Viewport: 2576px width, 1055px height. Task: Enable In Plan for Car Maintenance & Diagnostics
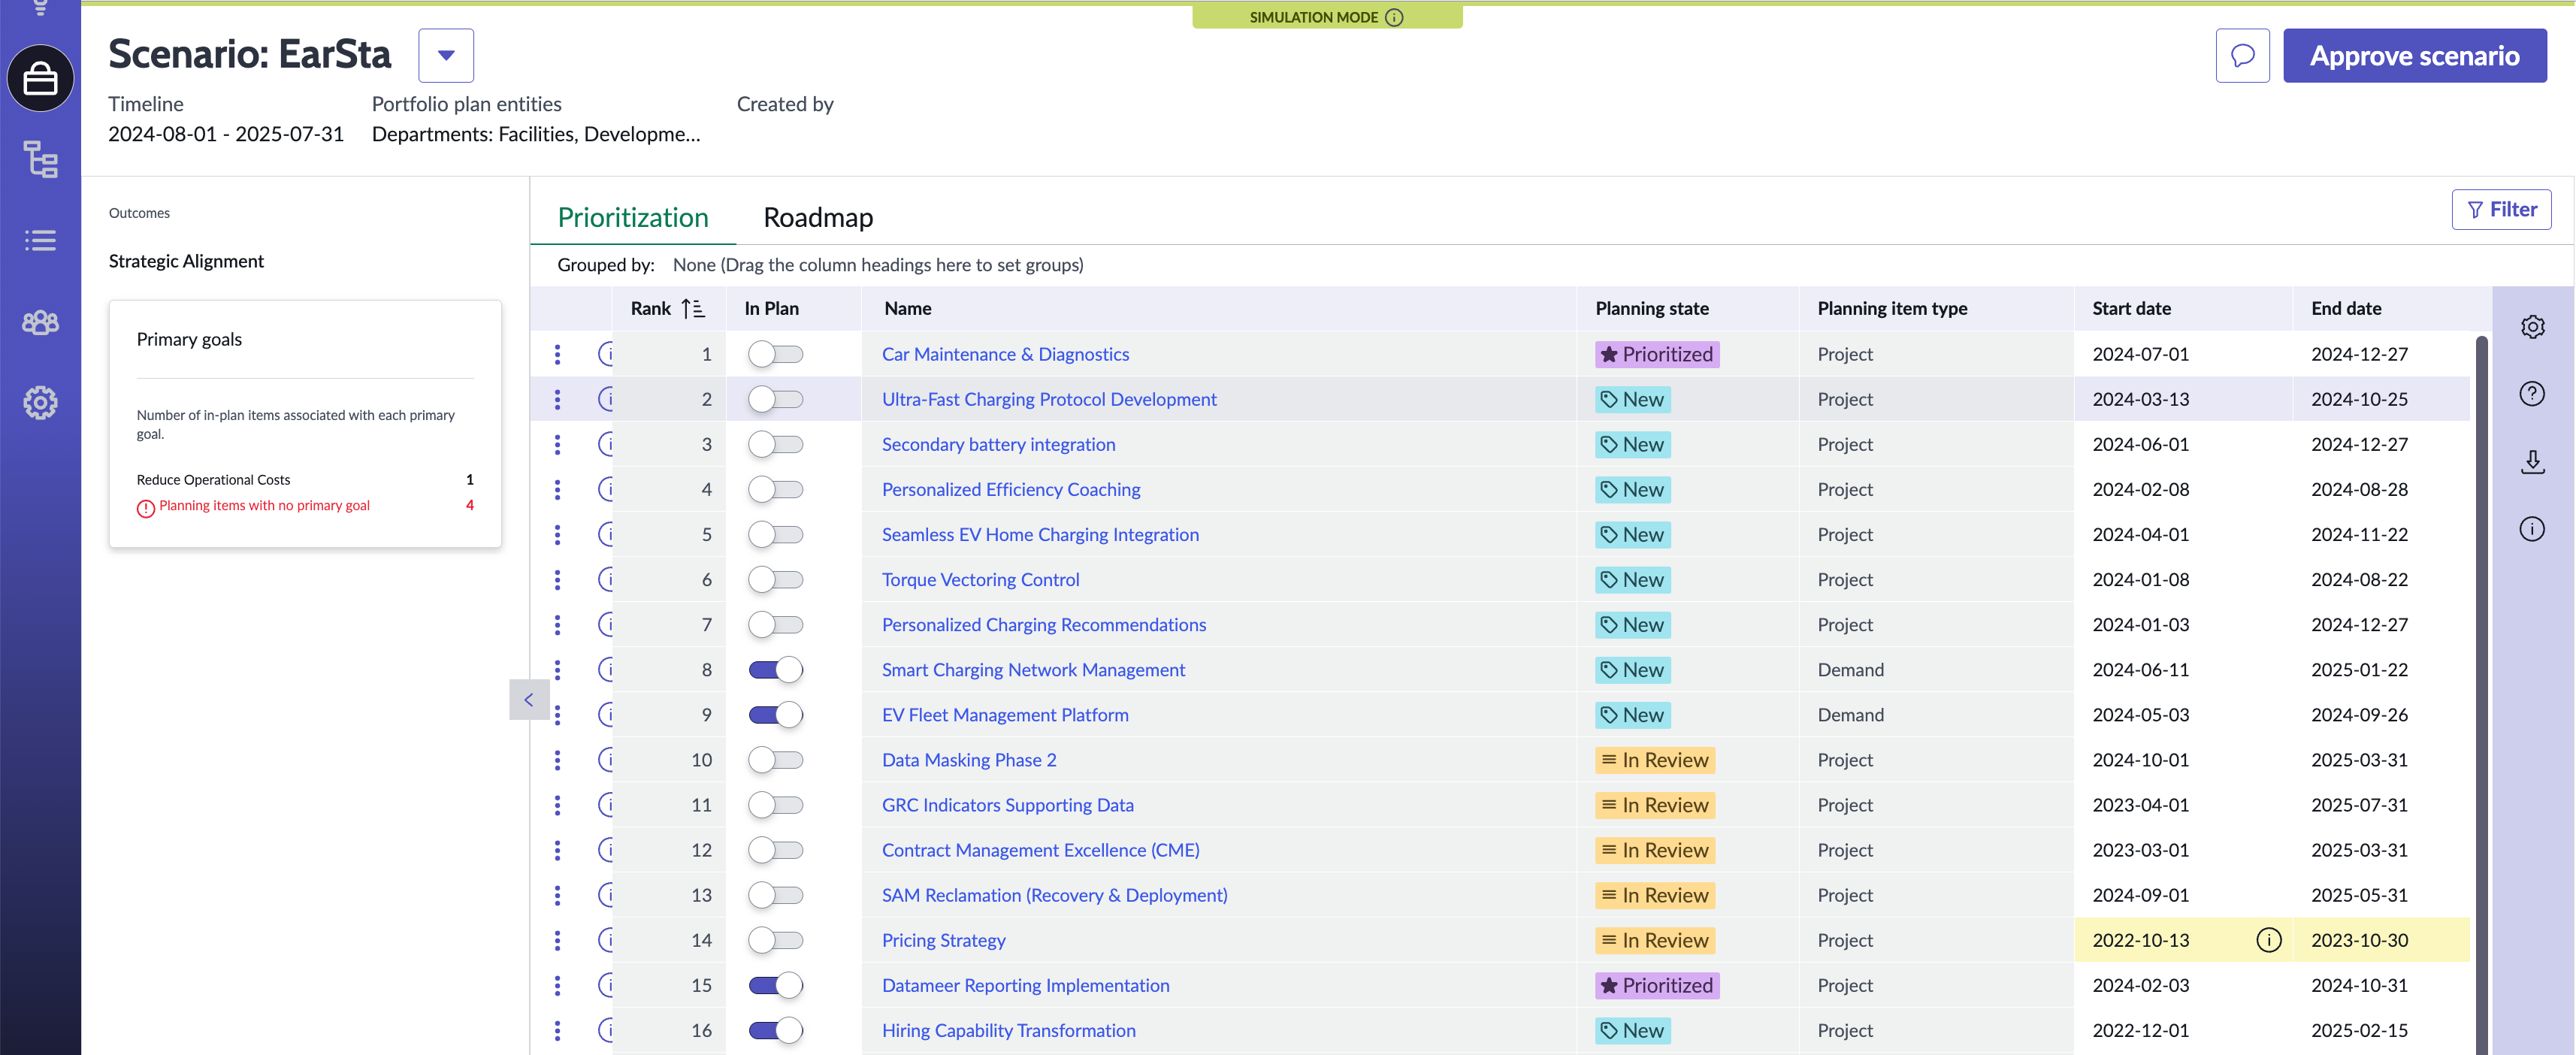[775, 354]
